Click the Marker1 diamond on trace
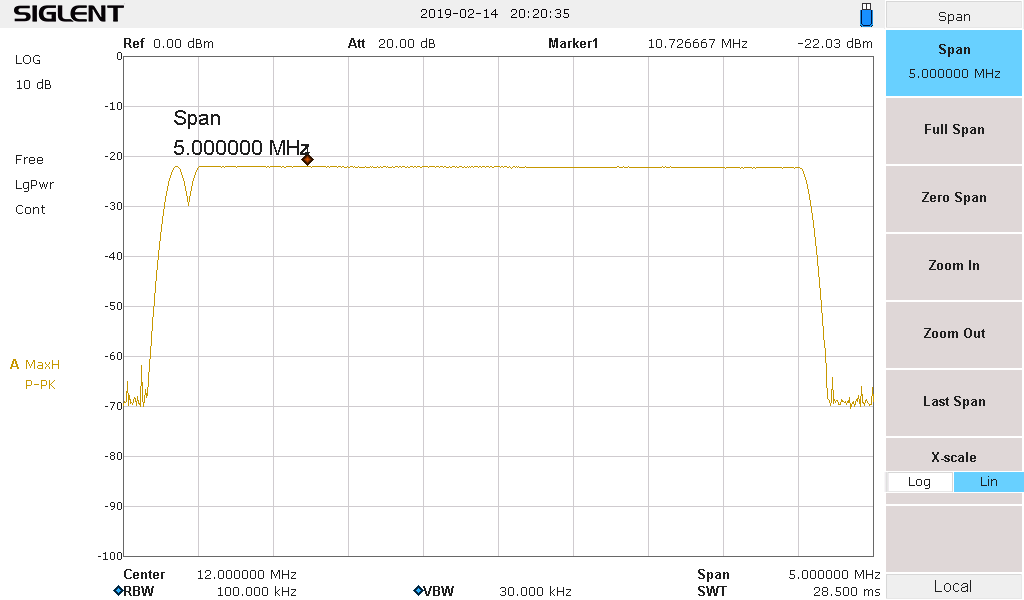This screenshot has height=600, width=1024. coord(308,159)
